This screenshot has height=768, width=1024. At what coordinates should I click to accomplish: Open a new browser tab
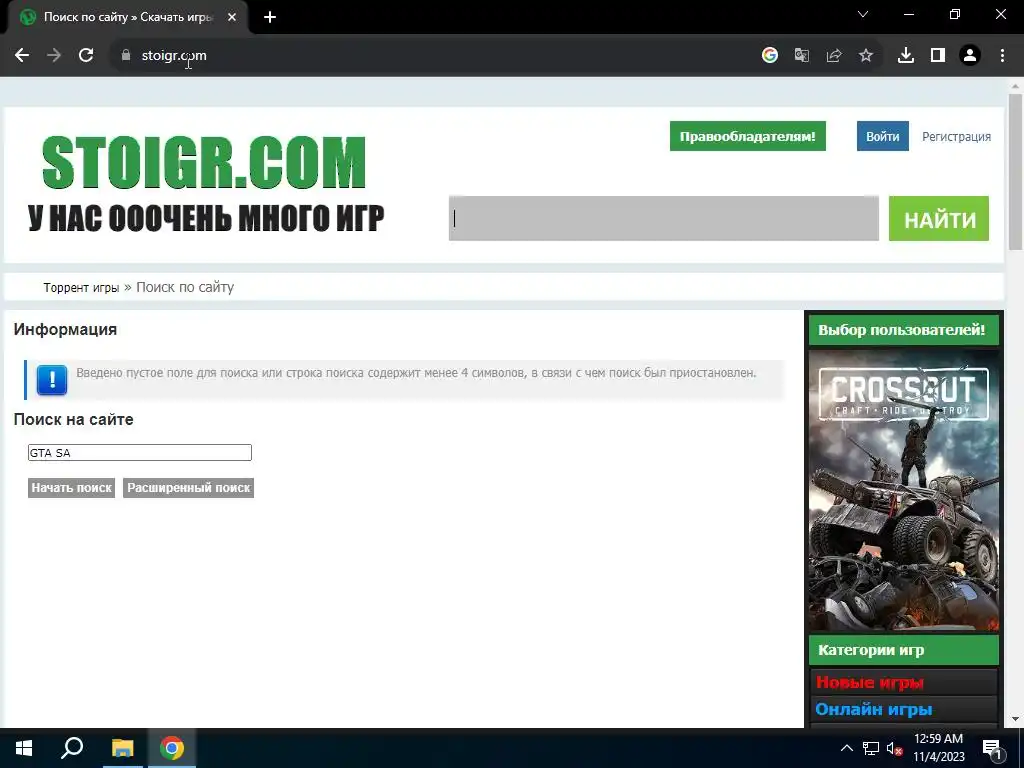pyautogui.click(x=270, y=17)
